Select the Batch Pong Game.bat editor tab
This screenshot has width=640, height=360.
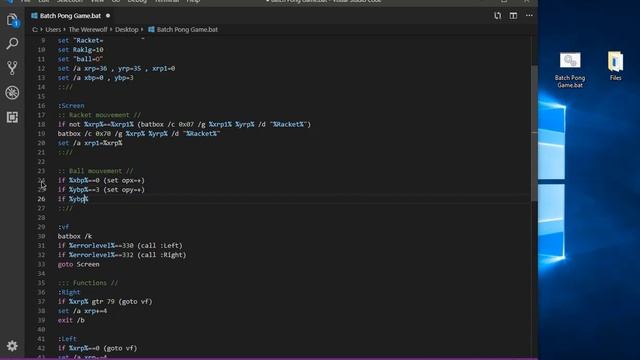[70, 16]
